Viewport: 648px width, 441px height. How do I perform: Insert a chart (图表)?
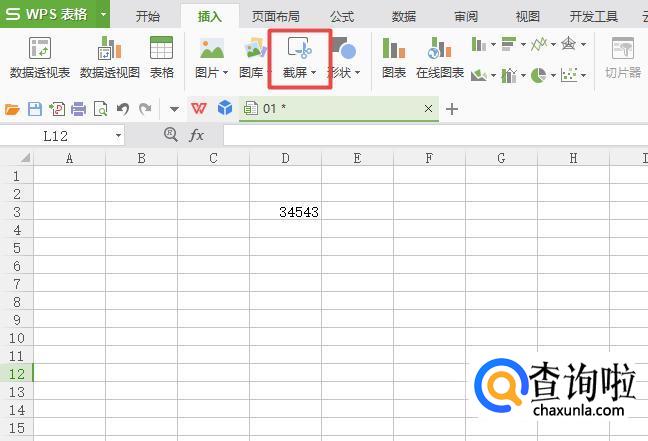pyautogui.click(x=394, y=58)
